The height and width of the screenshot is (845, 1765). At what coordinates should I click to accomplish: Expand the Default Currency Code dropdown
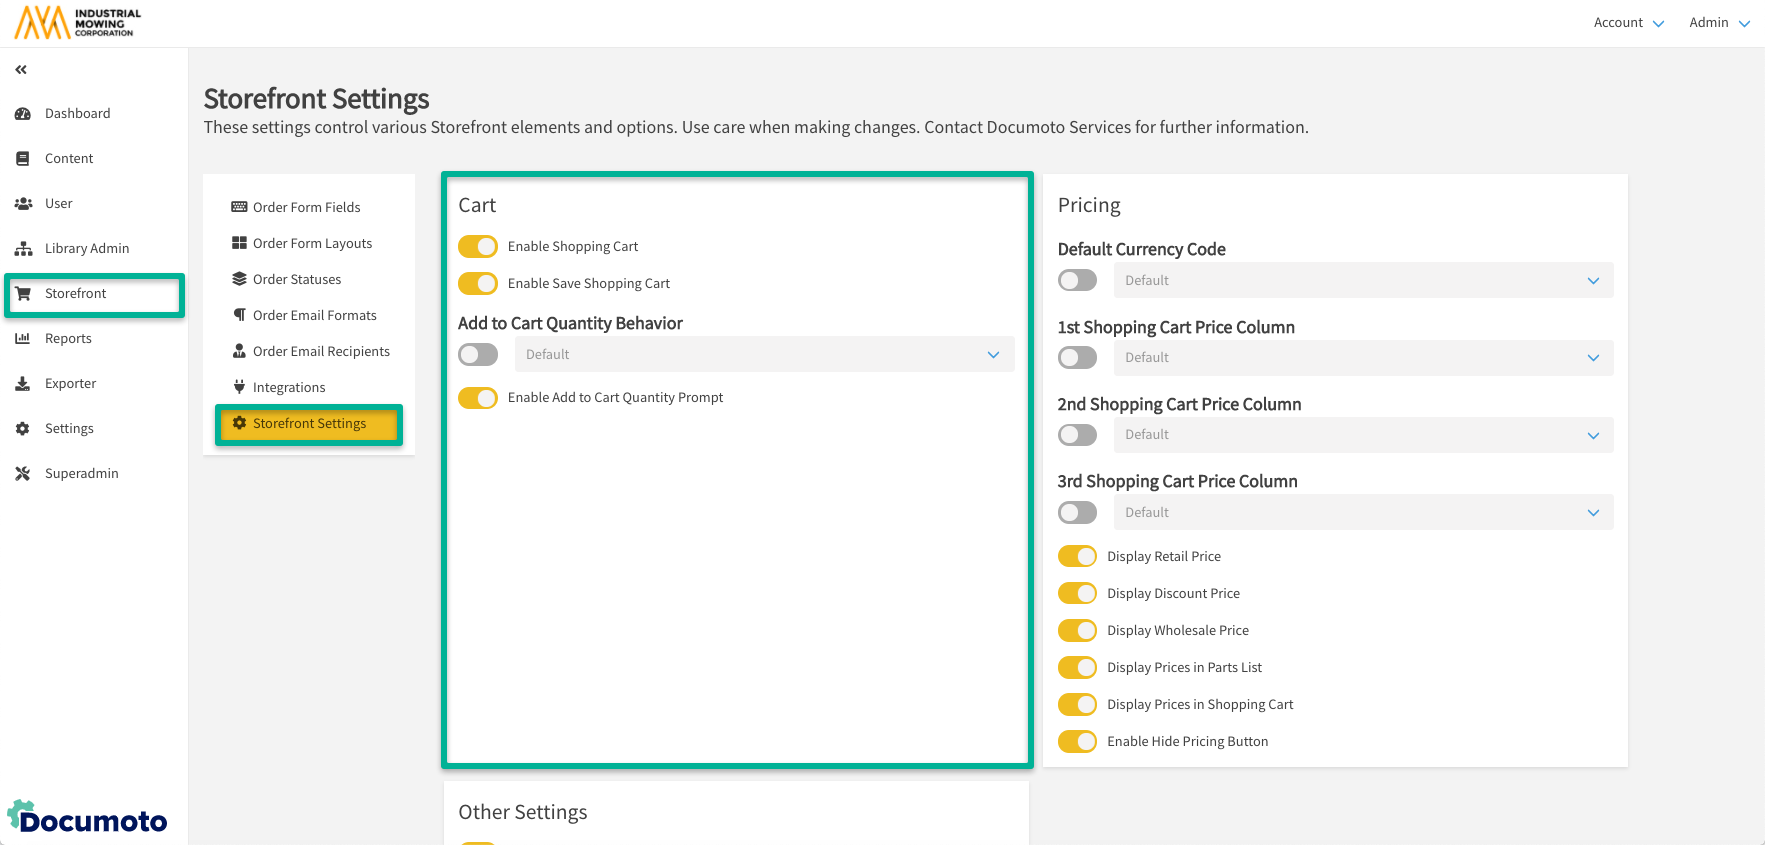[1362, 280]
